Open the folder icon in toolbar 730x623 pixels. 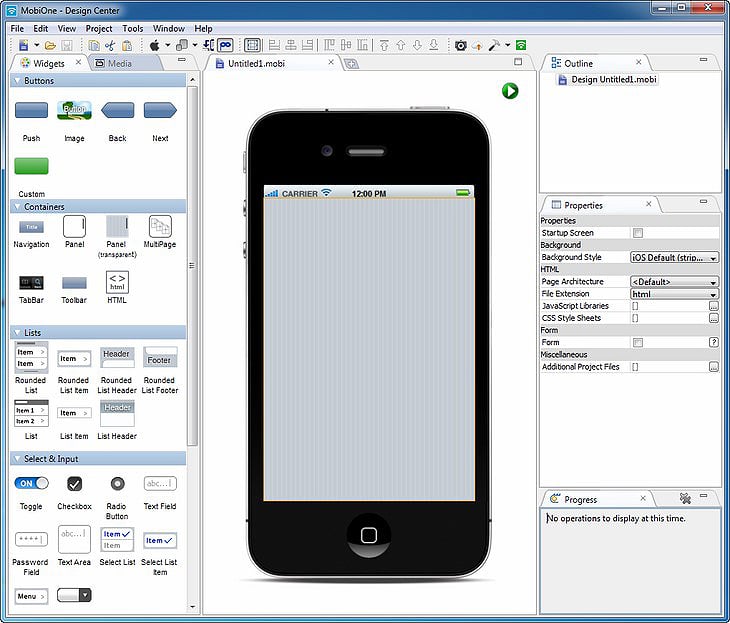50,45
